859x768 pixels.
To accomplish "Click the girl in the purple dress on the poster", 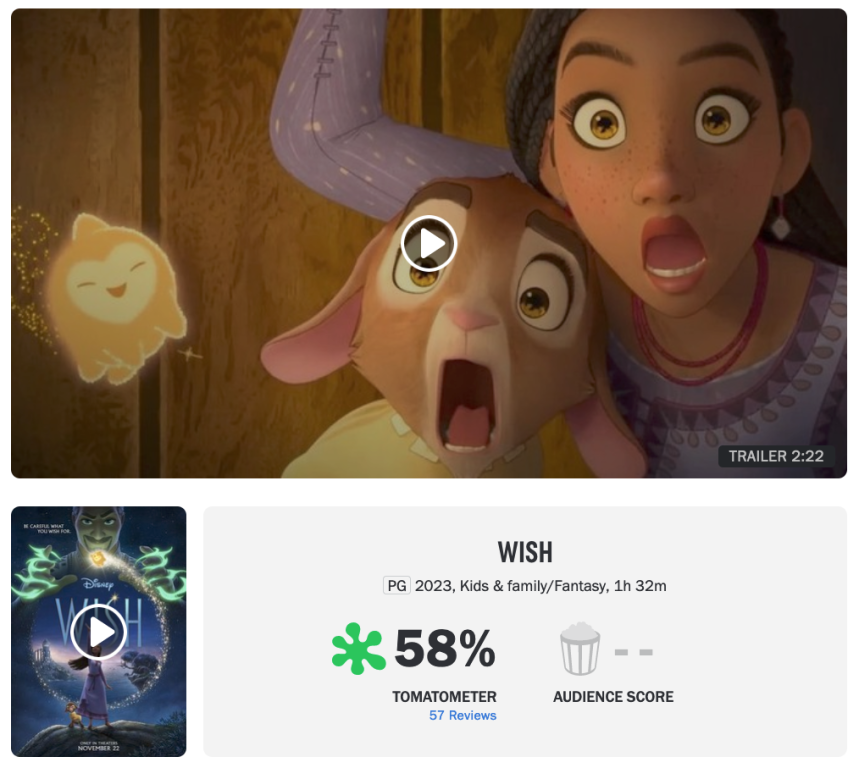I will pyautogui.click(x=93, y=689).
